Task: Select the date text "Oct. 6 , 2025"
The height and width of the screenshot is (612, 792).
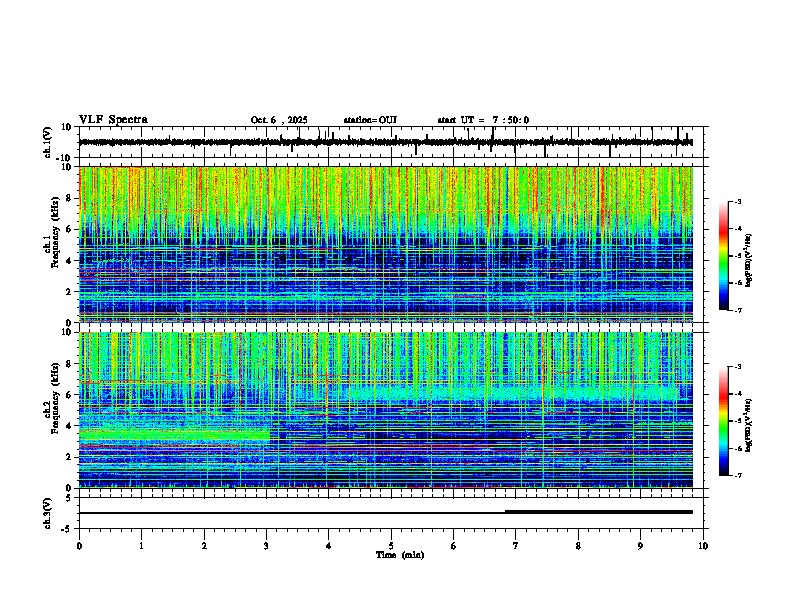Action: tap(279, 120)
